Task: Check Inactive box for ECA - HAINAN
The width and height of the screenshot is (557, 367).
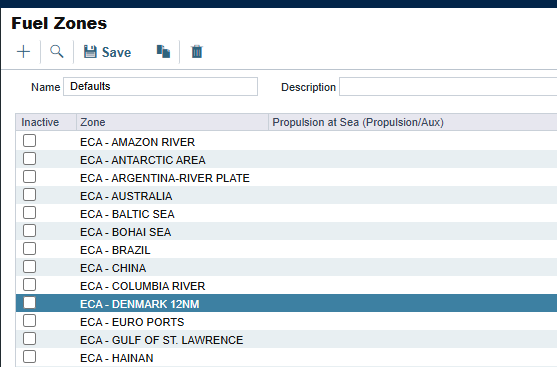Action: 29,357
